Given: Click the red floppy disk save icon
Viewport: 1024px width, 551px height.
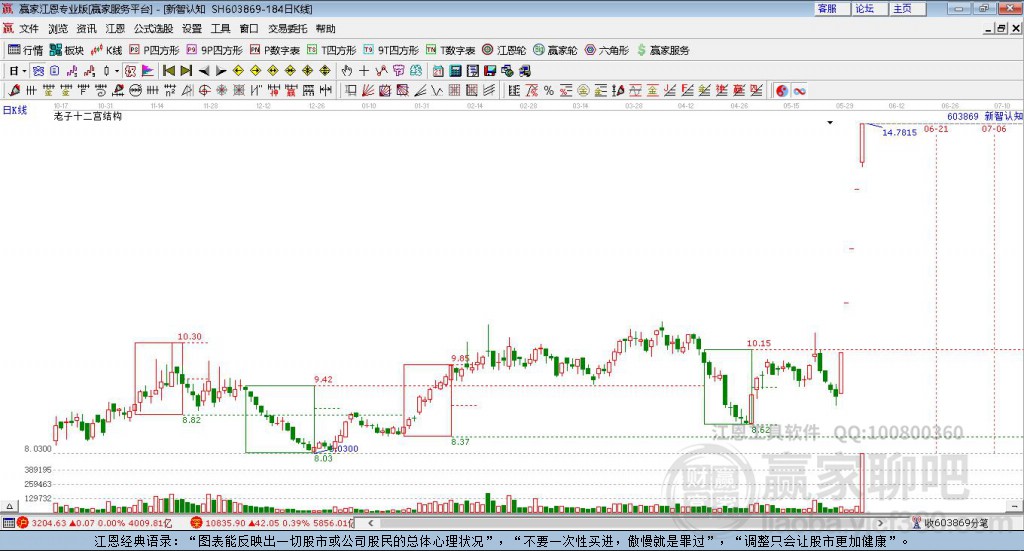Looking at the screenshot, I should 490,71.
